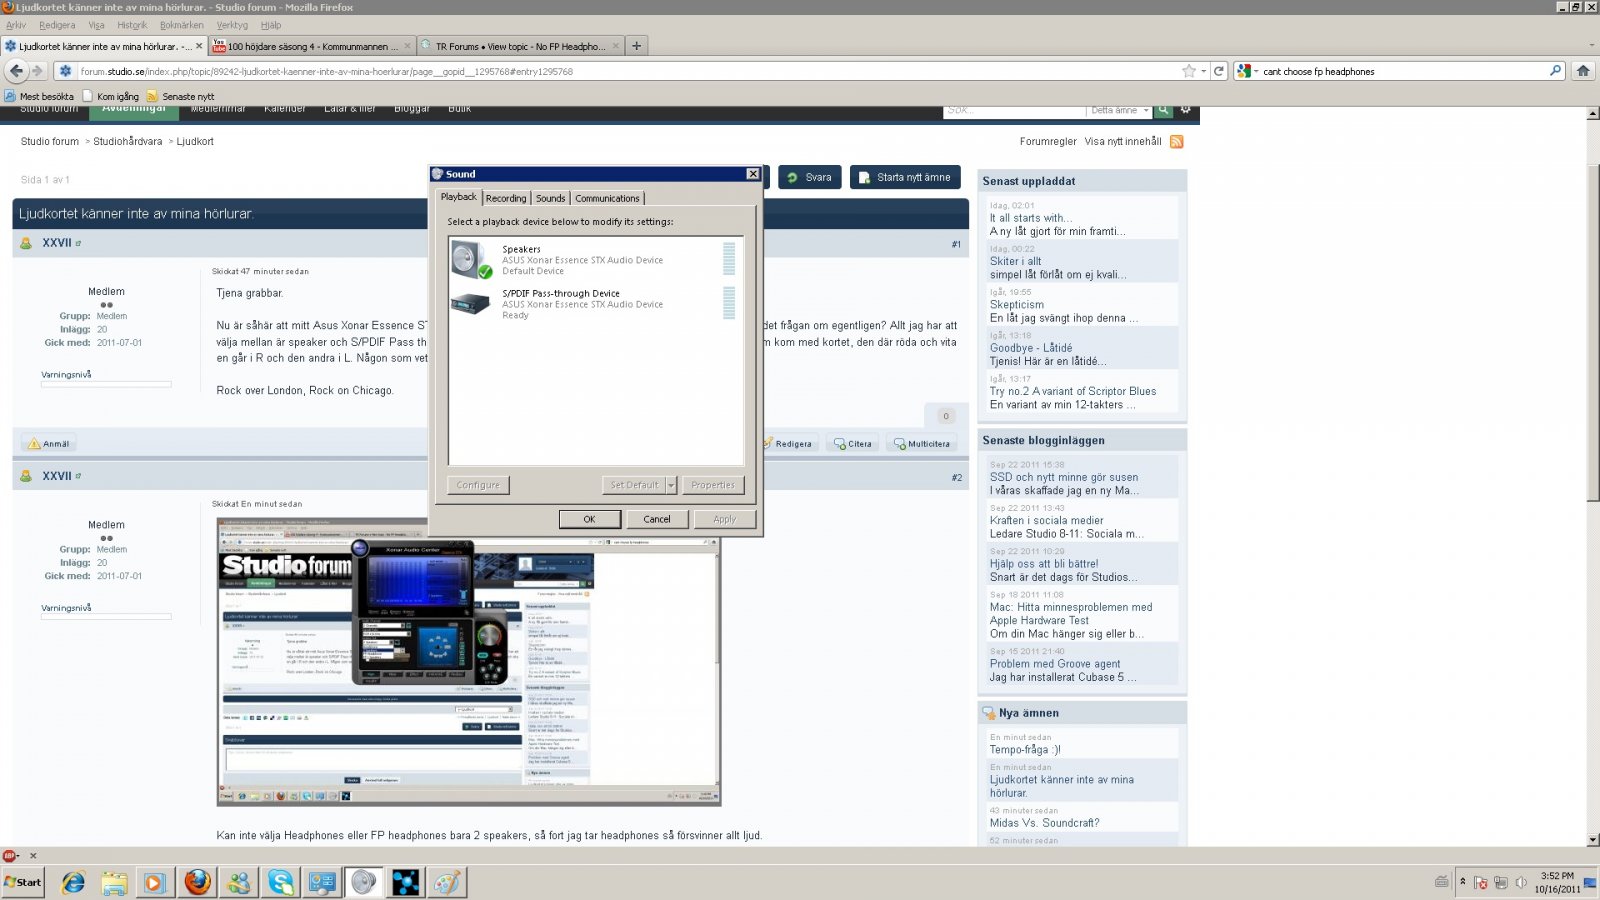Bookmark this page with the star icon
The width and height of the screenshot is (1600, 900).
point(1189,71)
